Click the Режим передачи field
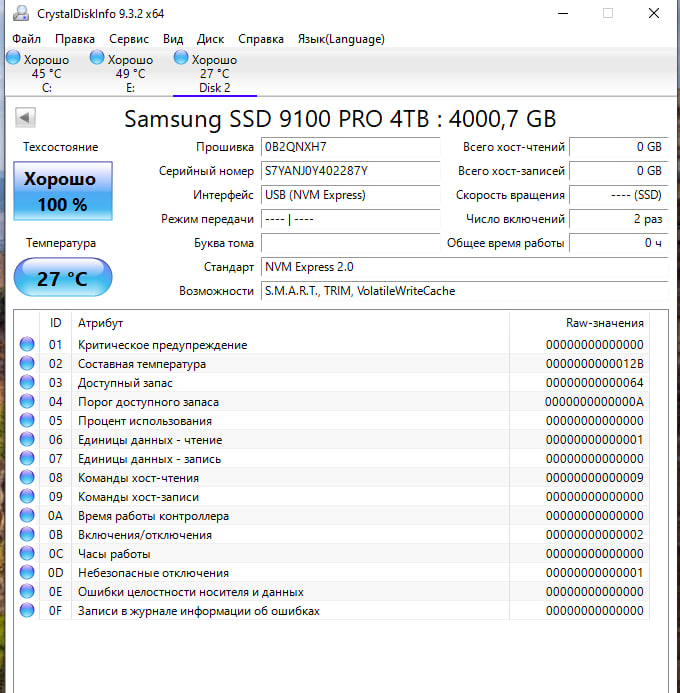 pos(350,219)
